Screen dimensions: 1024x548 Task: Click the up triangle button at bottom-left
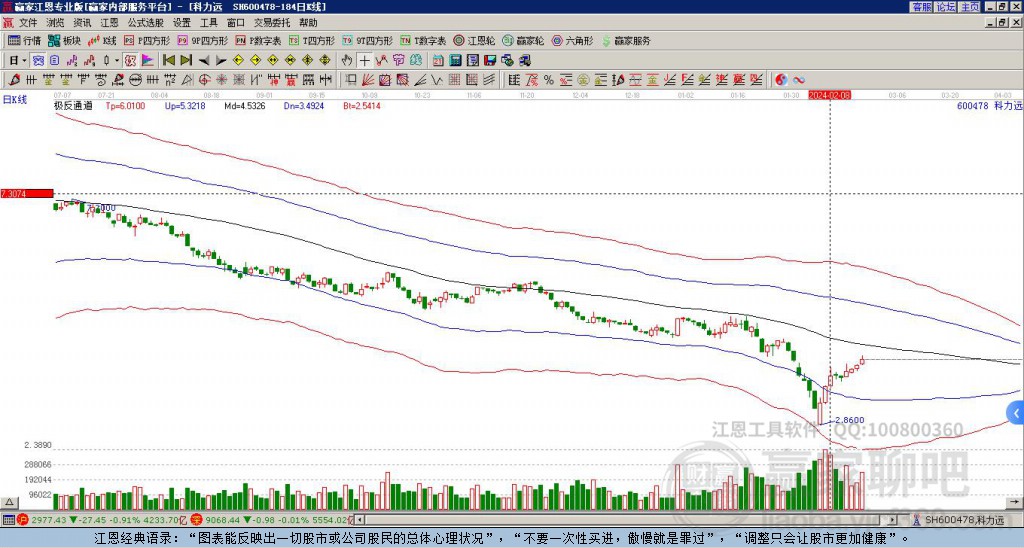click(x=9, y=502)
